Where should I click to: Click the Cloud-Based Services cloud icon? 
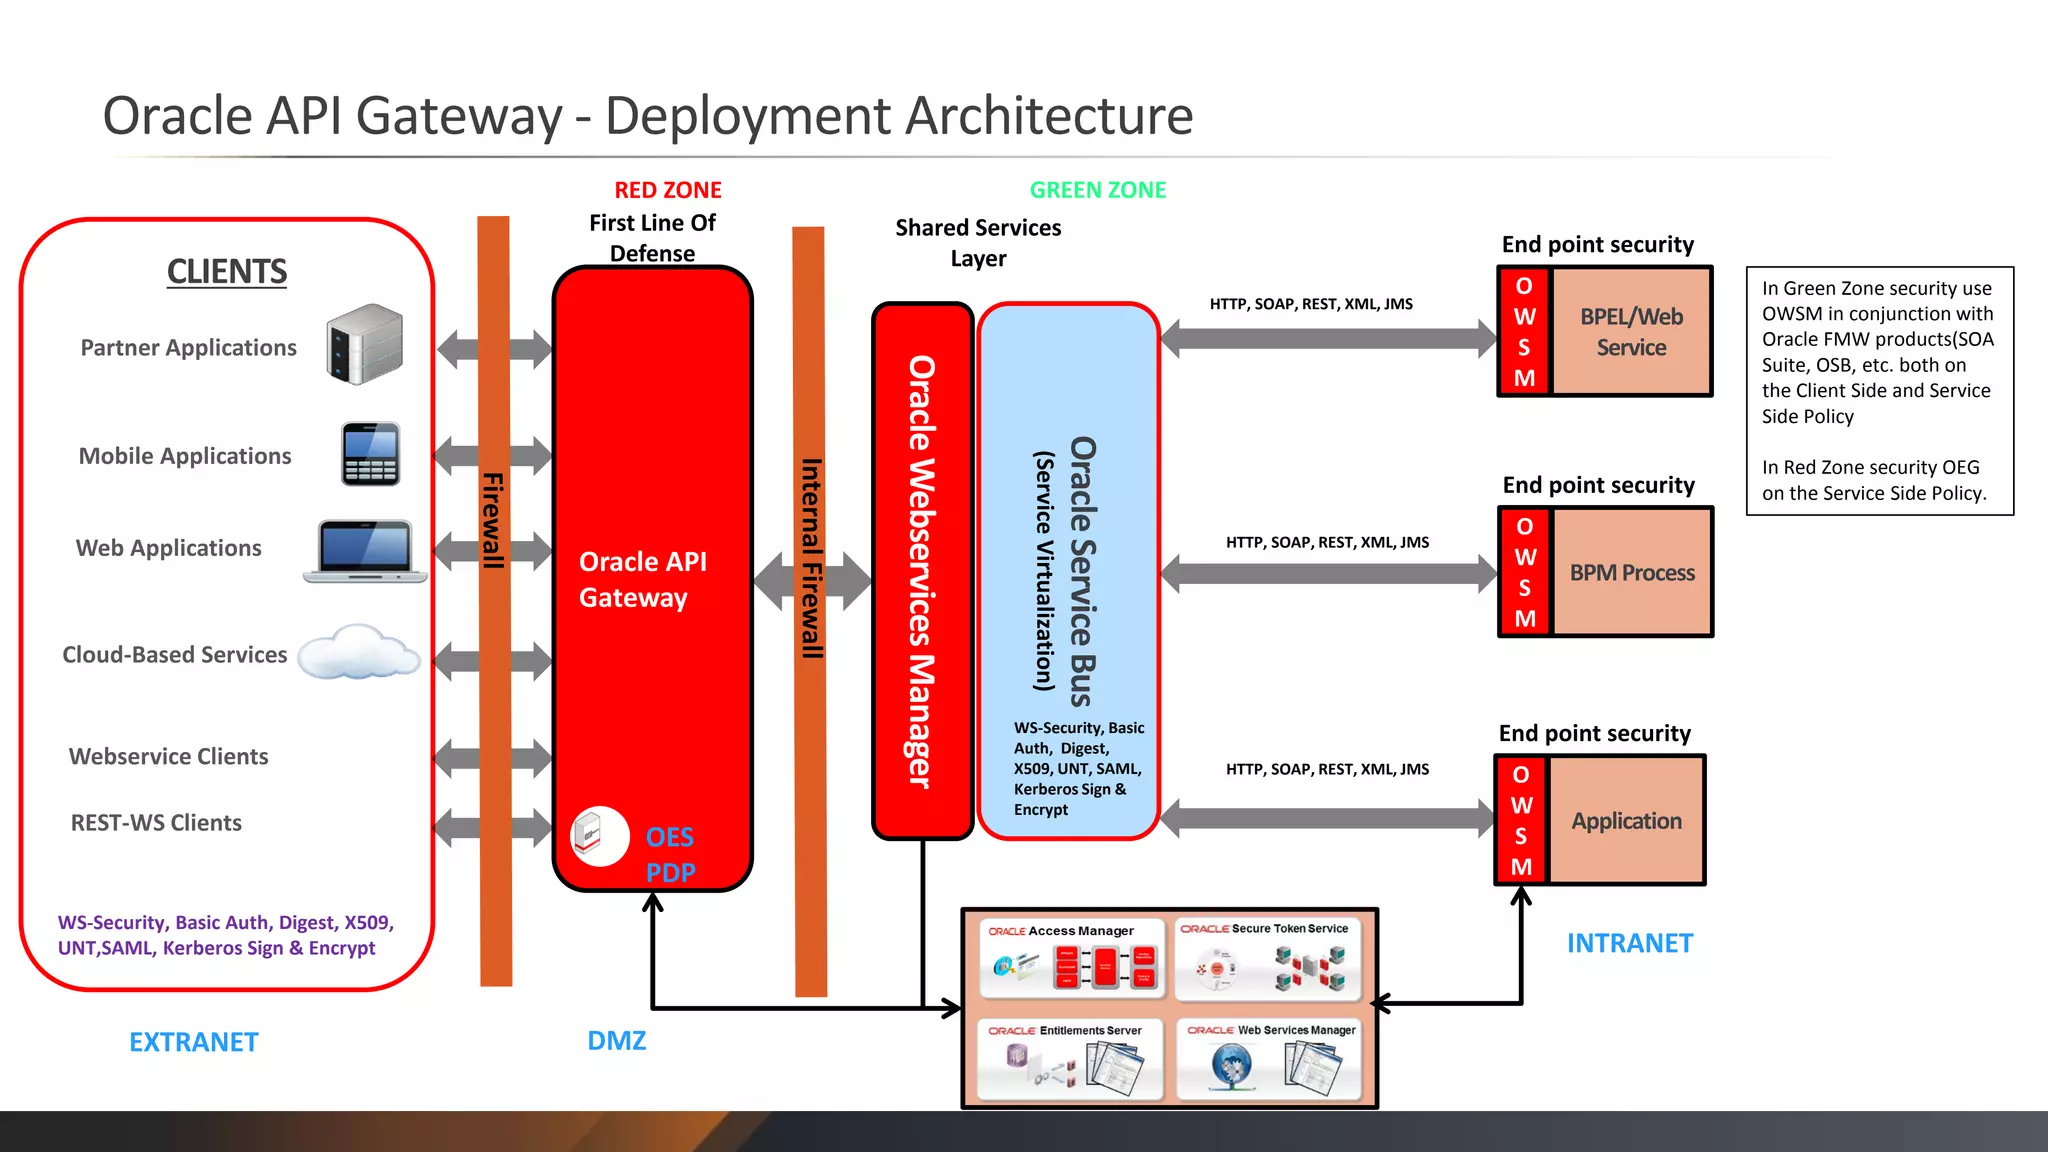358,653
